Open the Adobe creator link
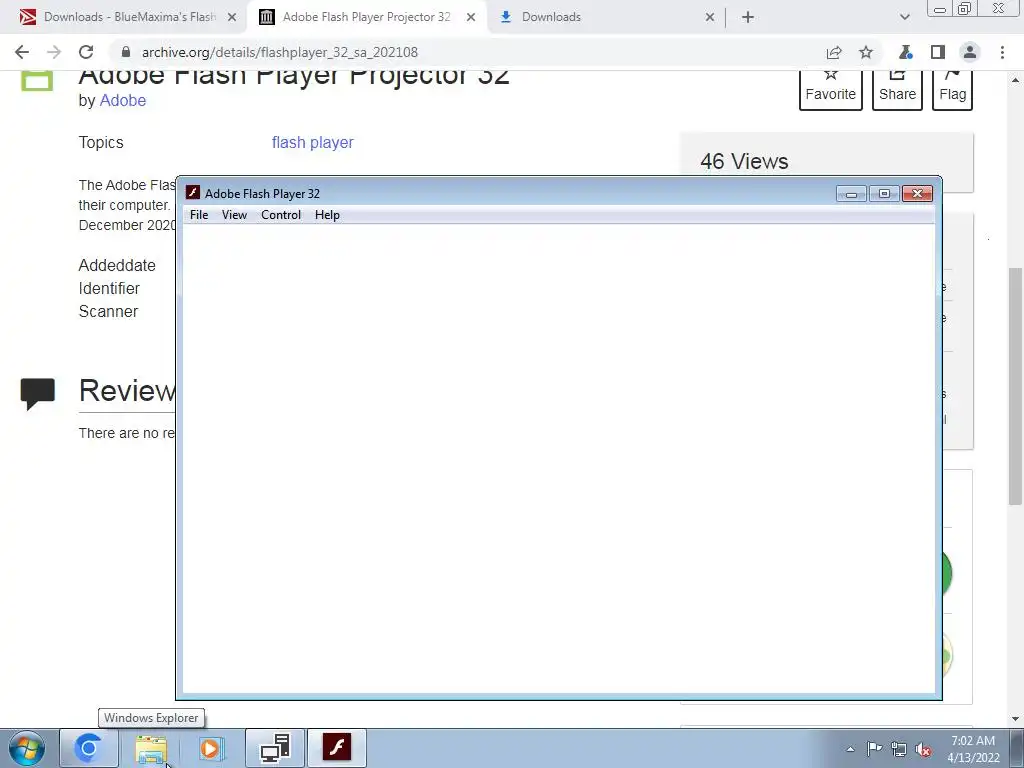The image size is (1024, 768). coord(123,101)
